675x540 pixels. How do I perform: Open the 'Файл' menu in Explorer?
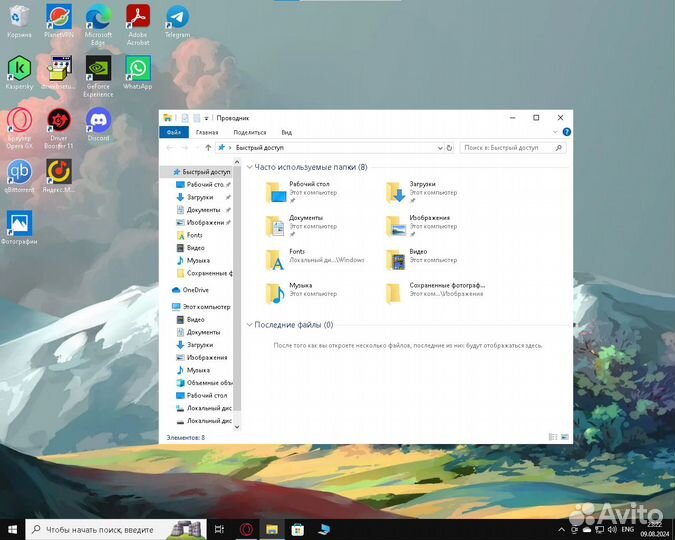point(174,132)
